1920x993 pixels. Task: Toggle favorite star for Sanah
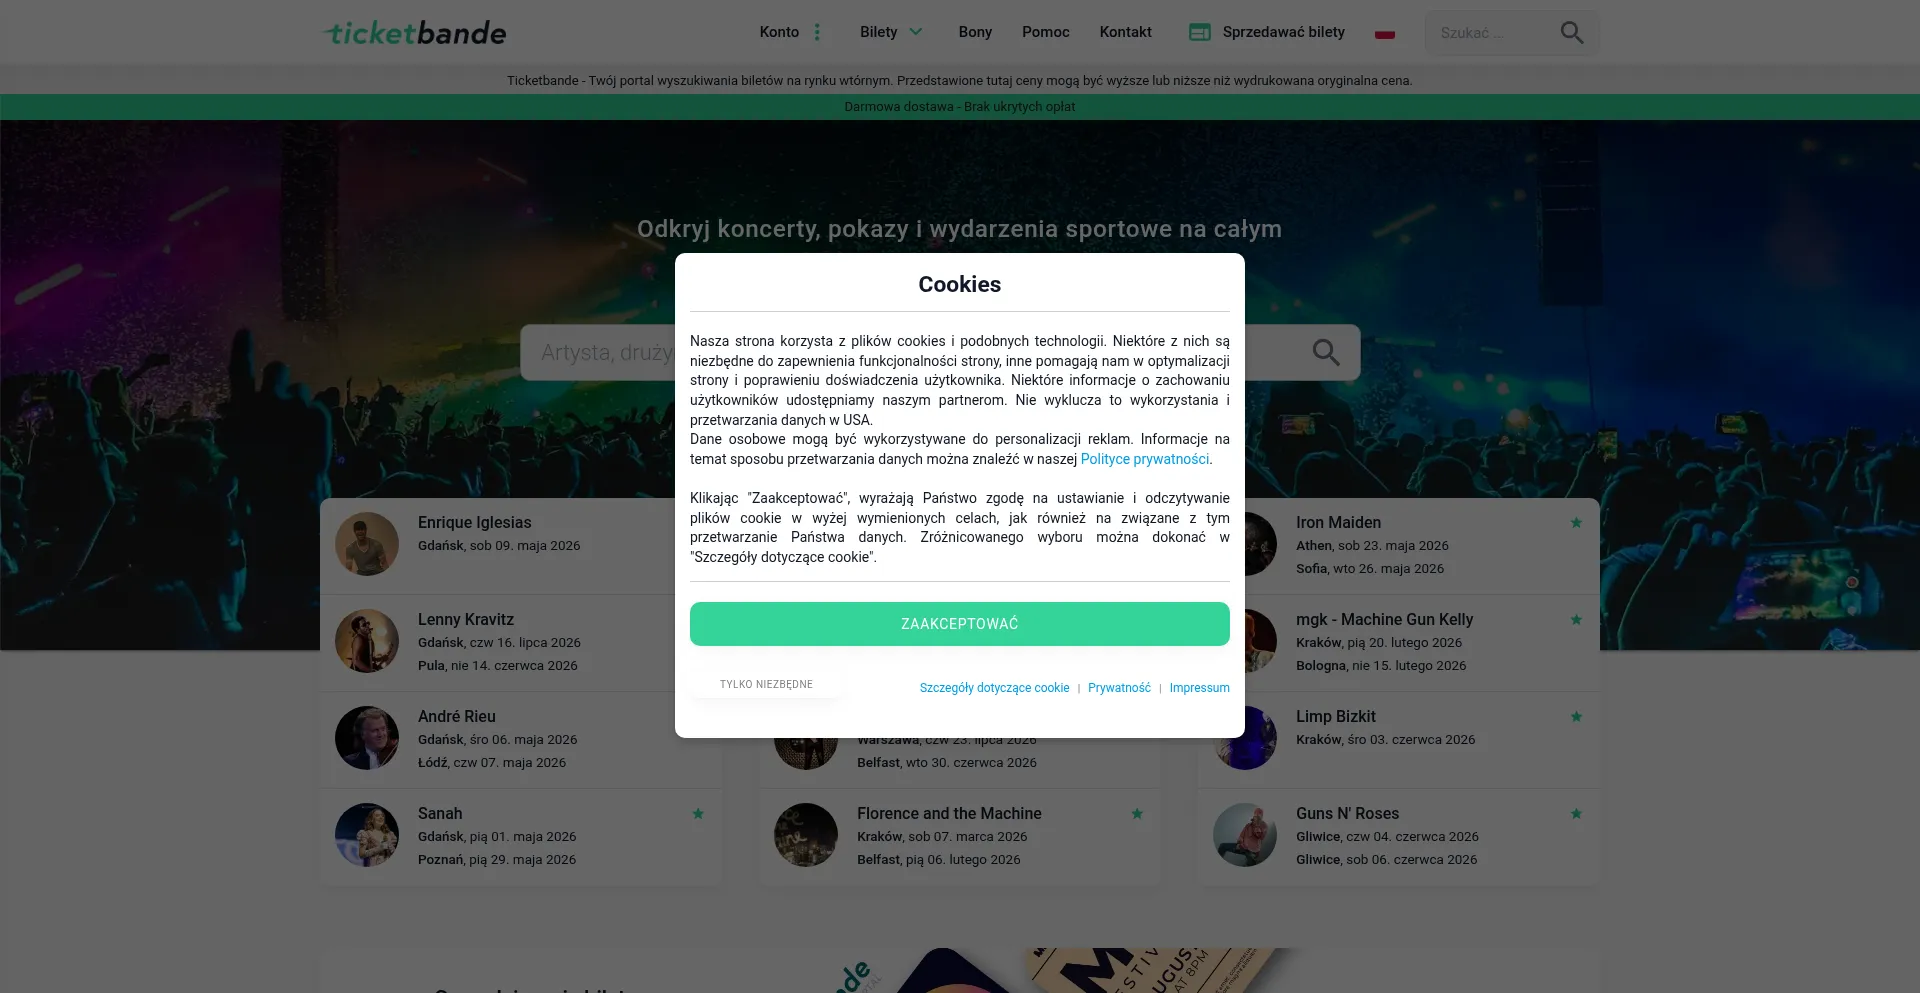(698, 813)
